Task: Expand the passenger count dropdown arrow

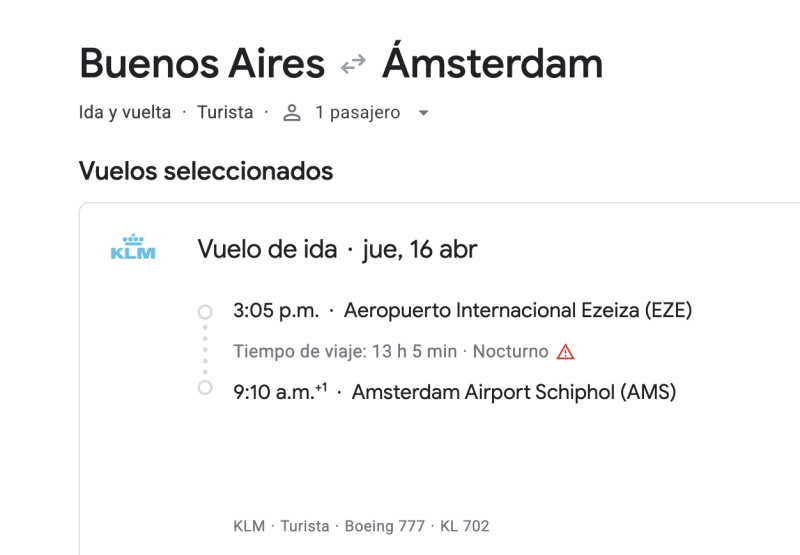Action: click(423, 113)
